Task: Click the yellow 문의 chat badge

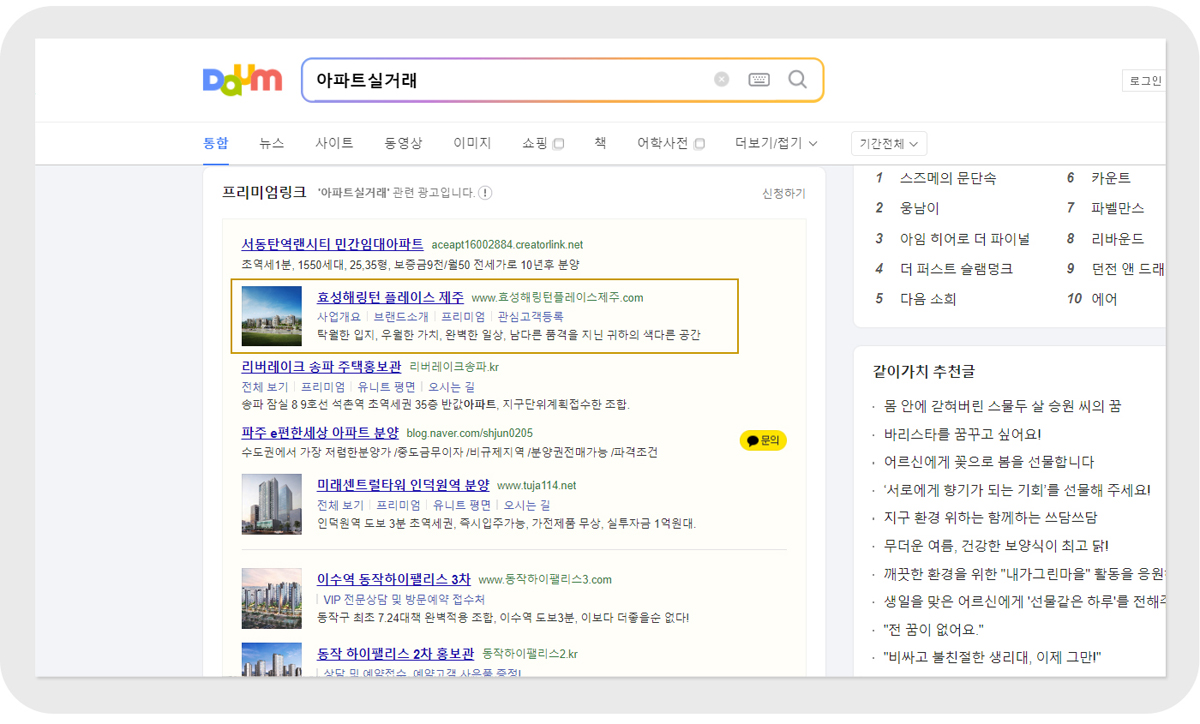Action: click(763, 440)
